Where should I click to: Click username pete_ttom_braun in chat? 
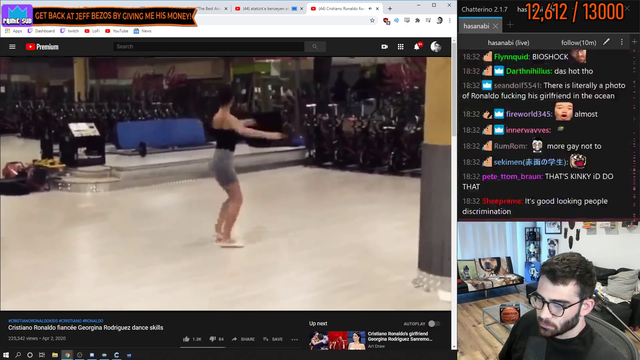coord(512,176)
